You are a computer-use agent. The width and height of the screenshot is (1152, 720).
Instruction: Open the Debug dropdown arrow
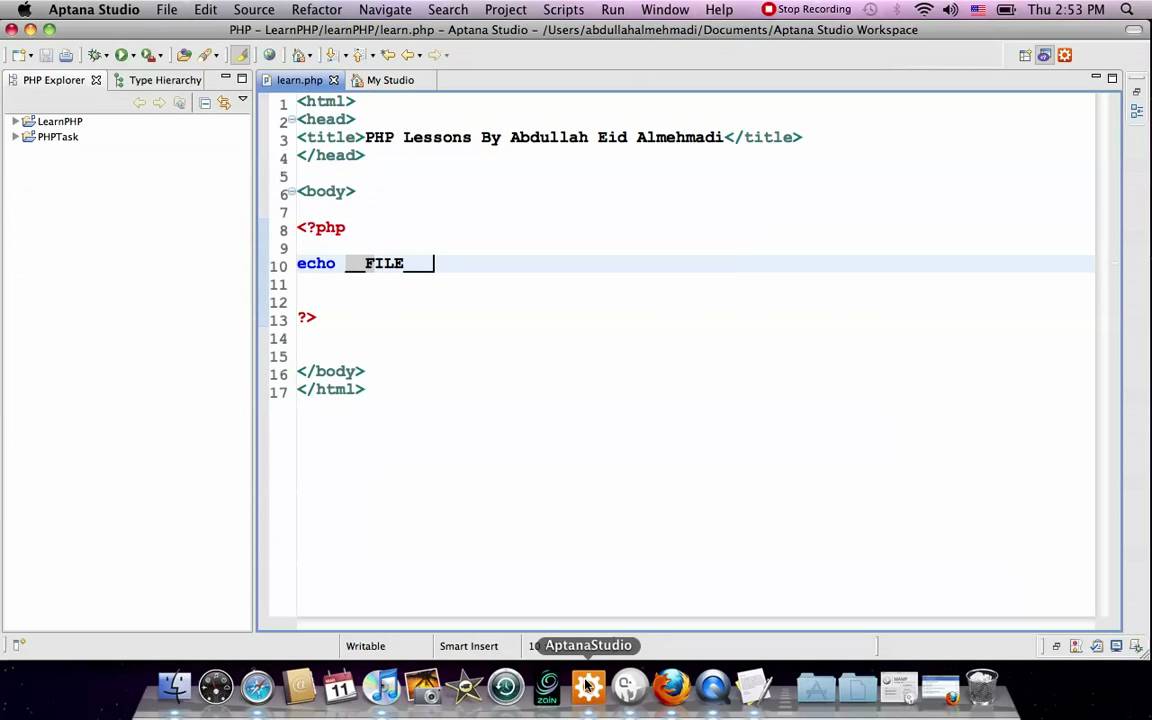pos(107,56)
